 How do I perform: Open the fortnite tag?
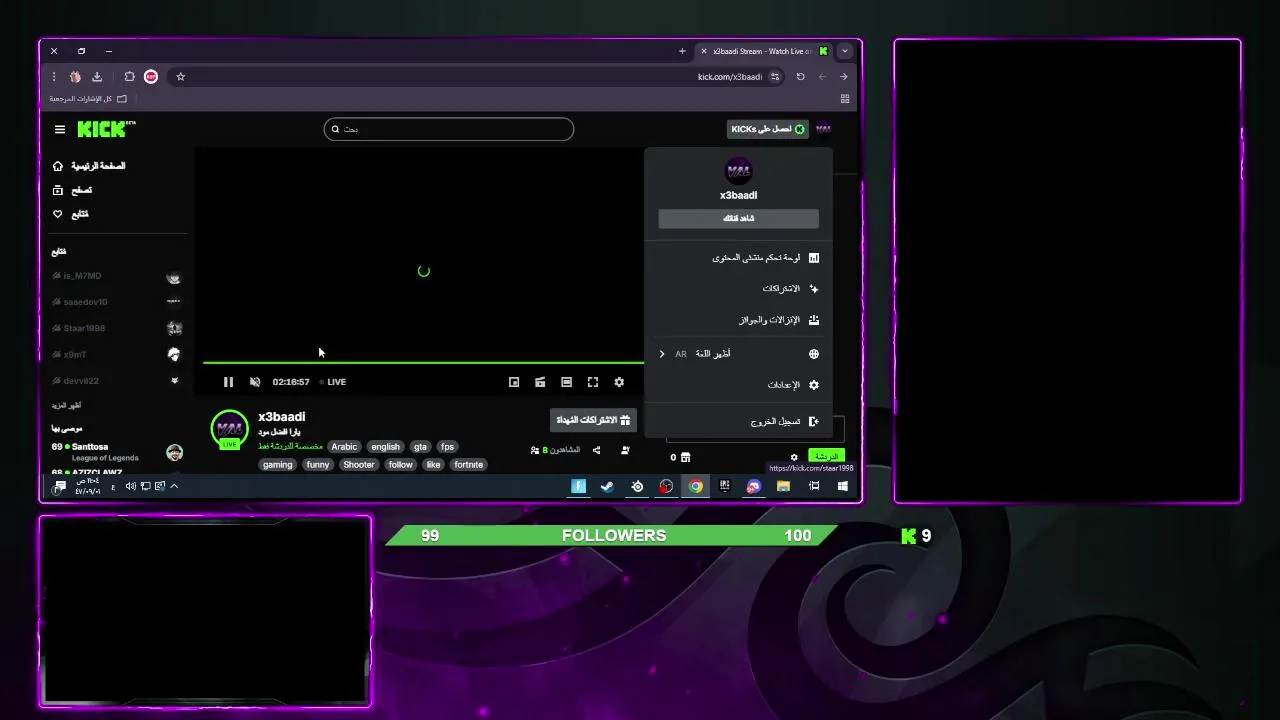tap(468, 464)
